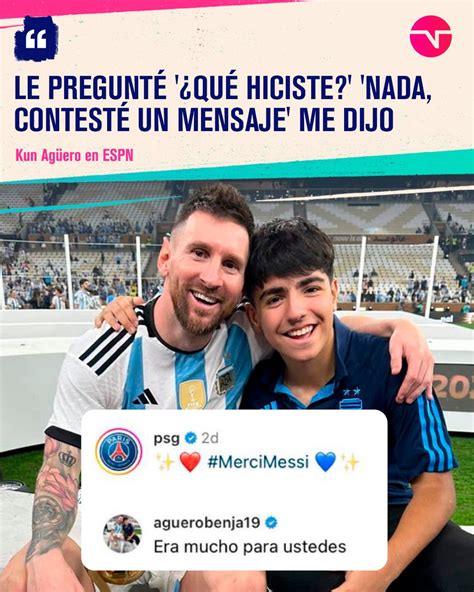
Task: Follow the #MerciMessi hashtag
Action: 258,462
